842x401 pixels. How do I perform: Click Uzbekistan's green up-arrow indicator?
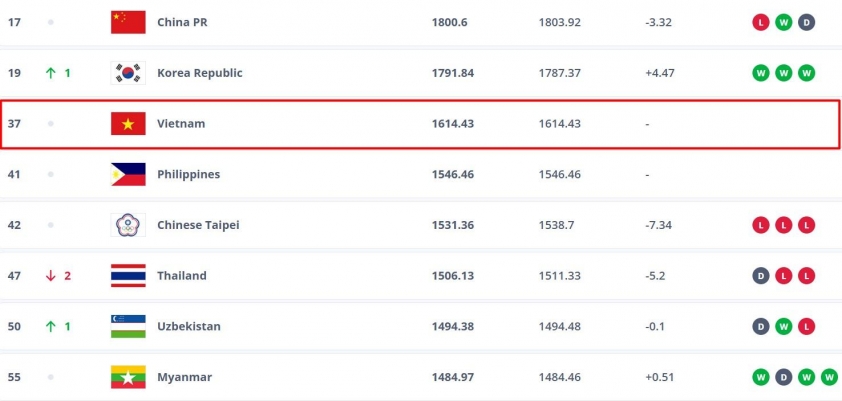pyautogui.click(x=50, y=326)
